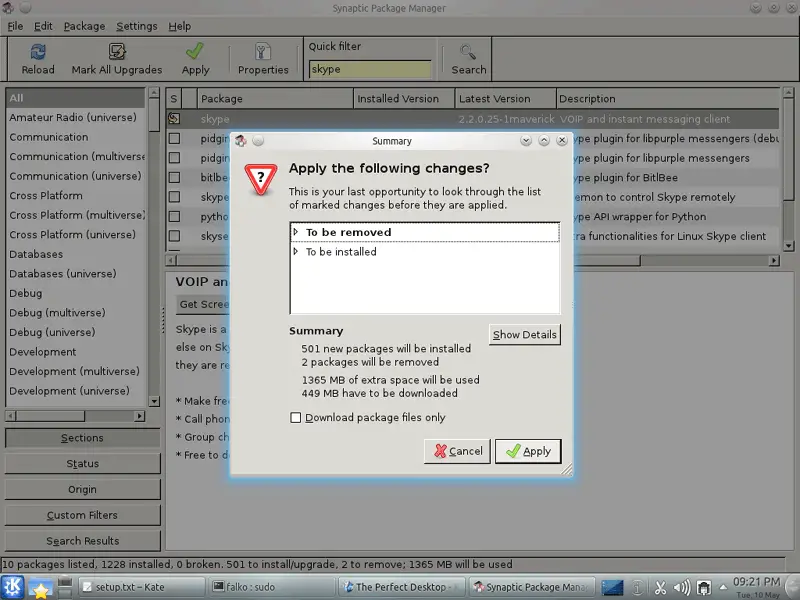Select the Databases section
This screenshot has width=800, height=600.
(x=76, y=254)
